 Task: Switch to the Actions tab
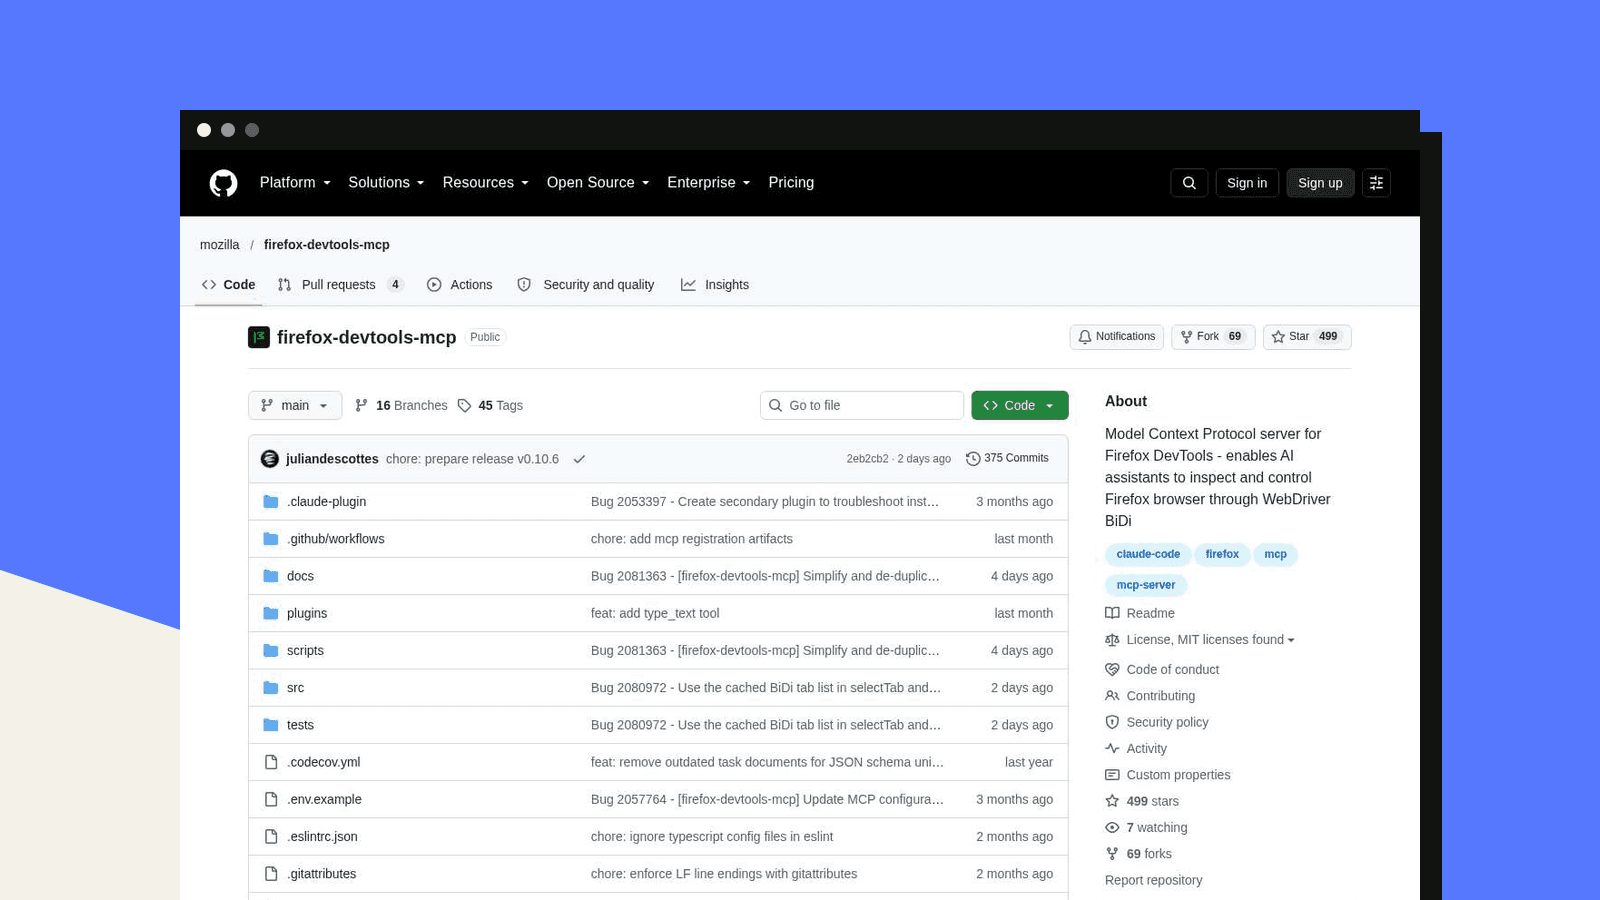460,285
